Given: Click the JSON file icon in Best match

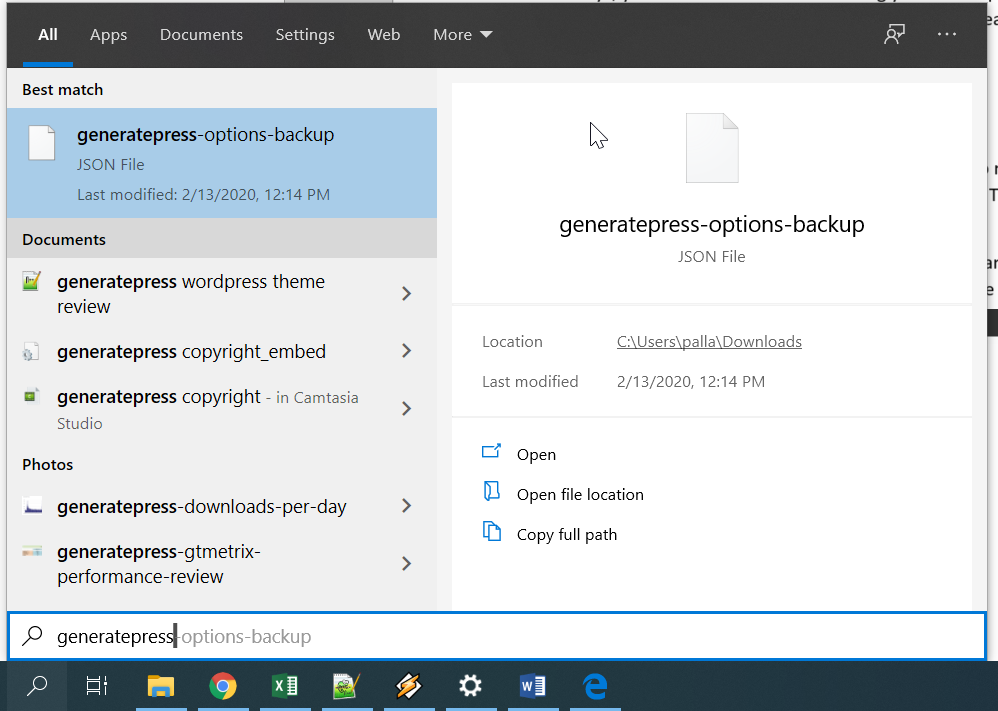Looking at the screenshot, I should [x=42, y=143].
